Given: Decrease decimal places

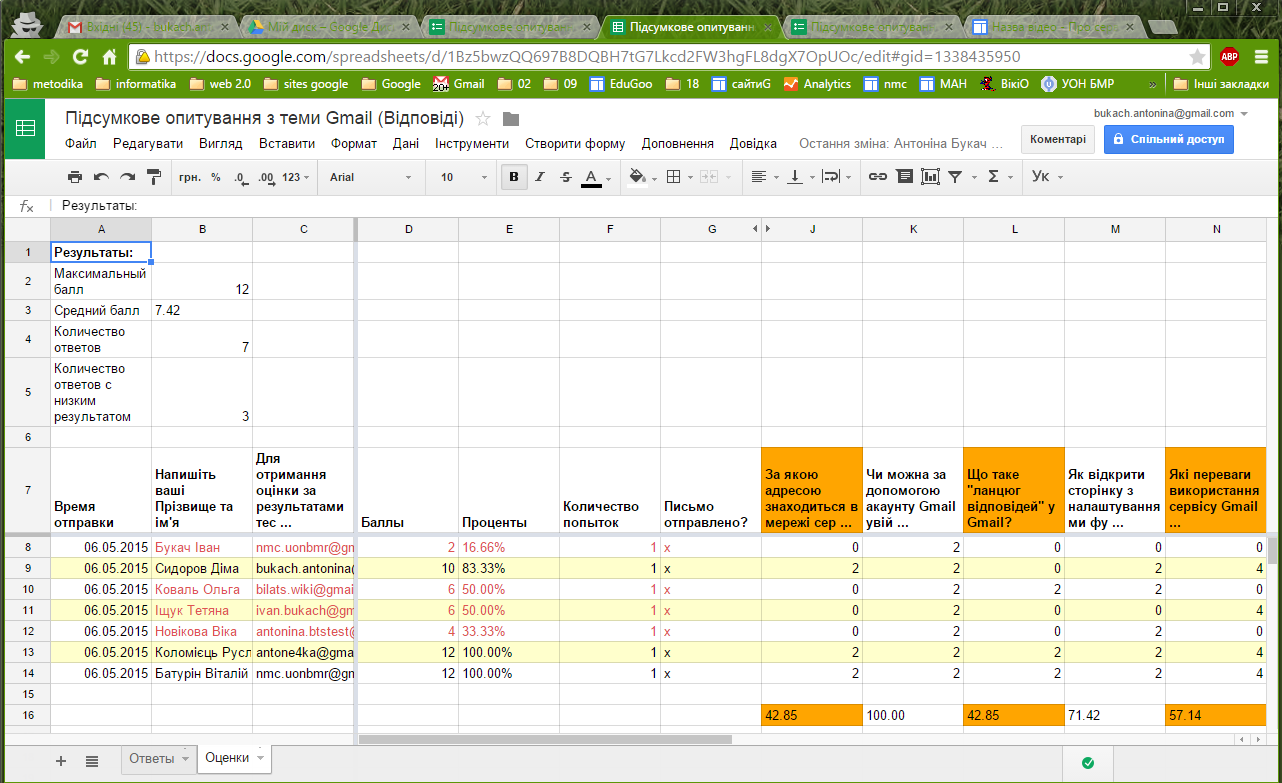Looking at the screenshot, I should [240, 177].
